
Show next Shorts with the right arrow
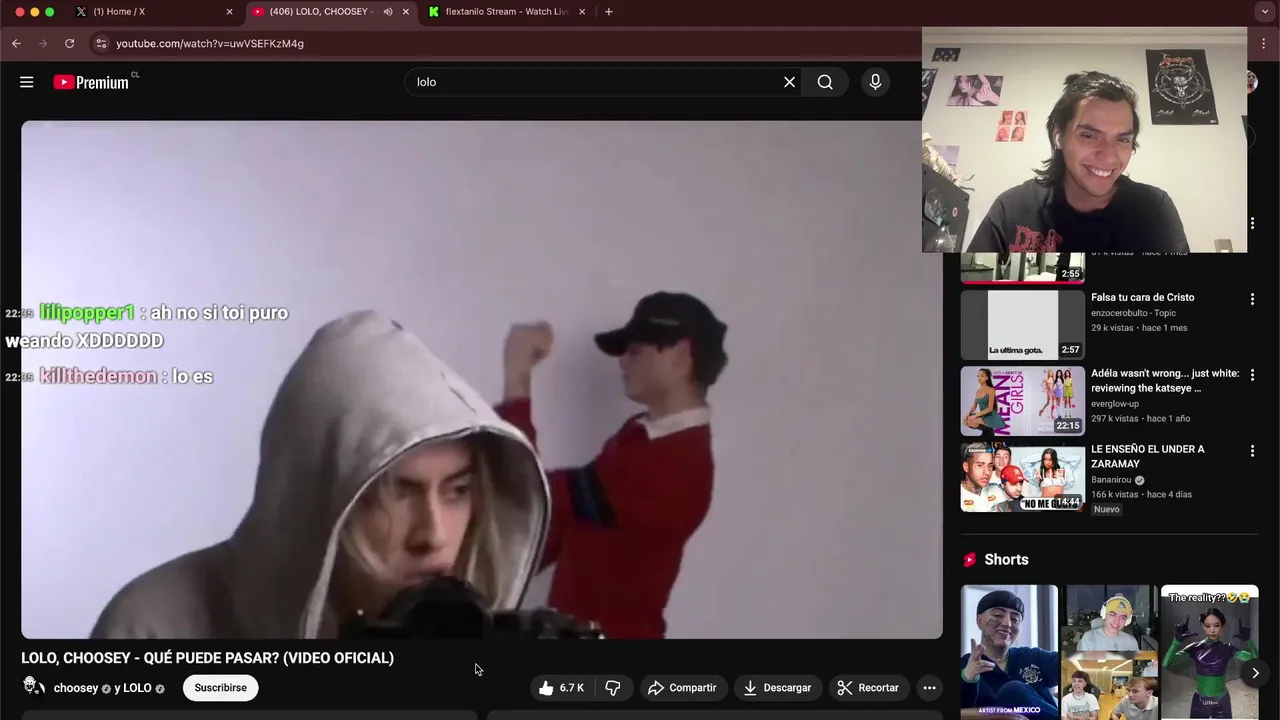(1255, 673)
